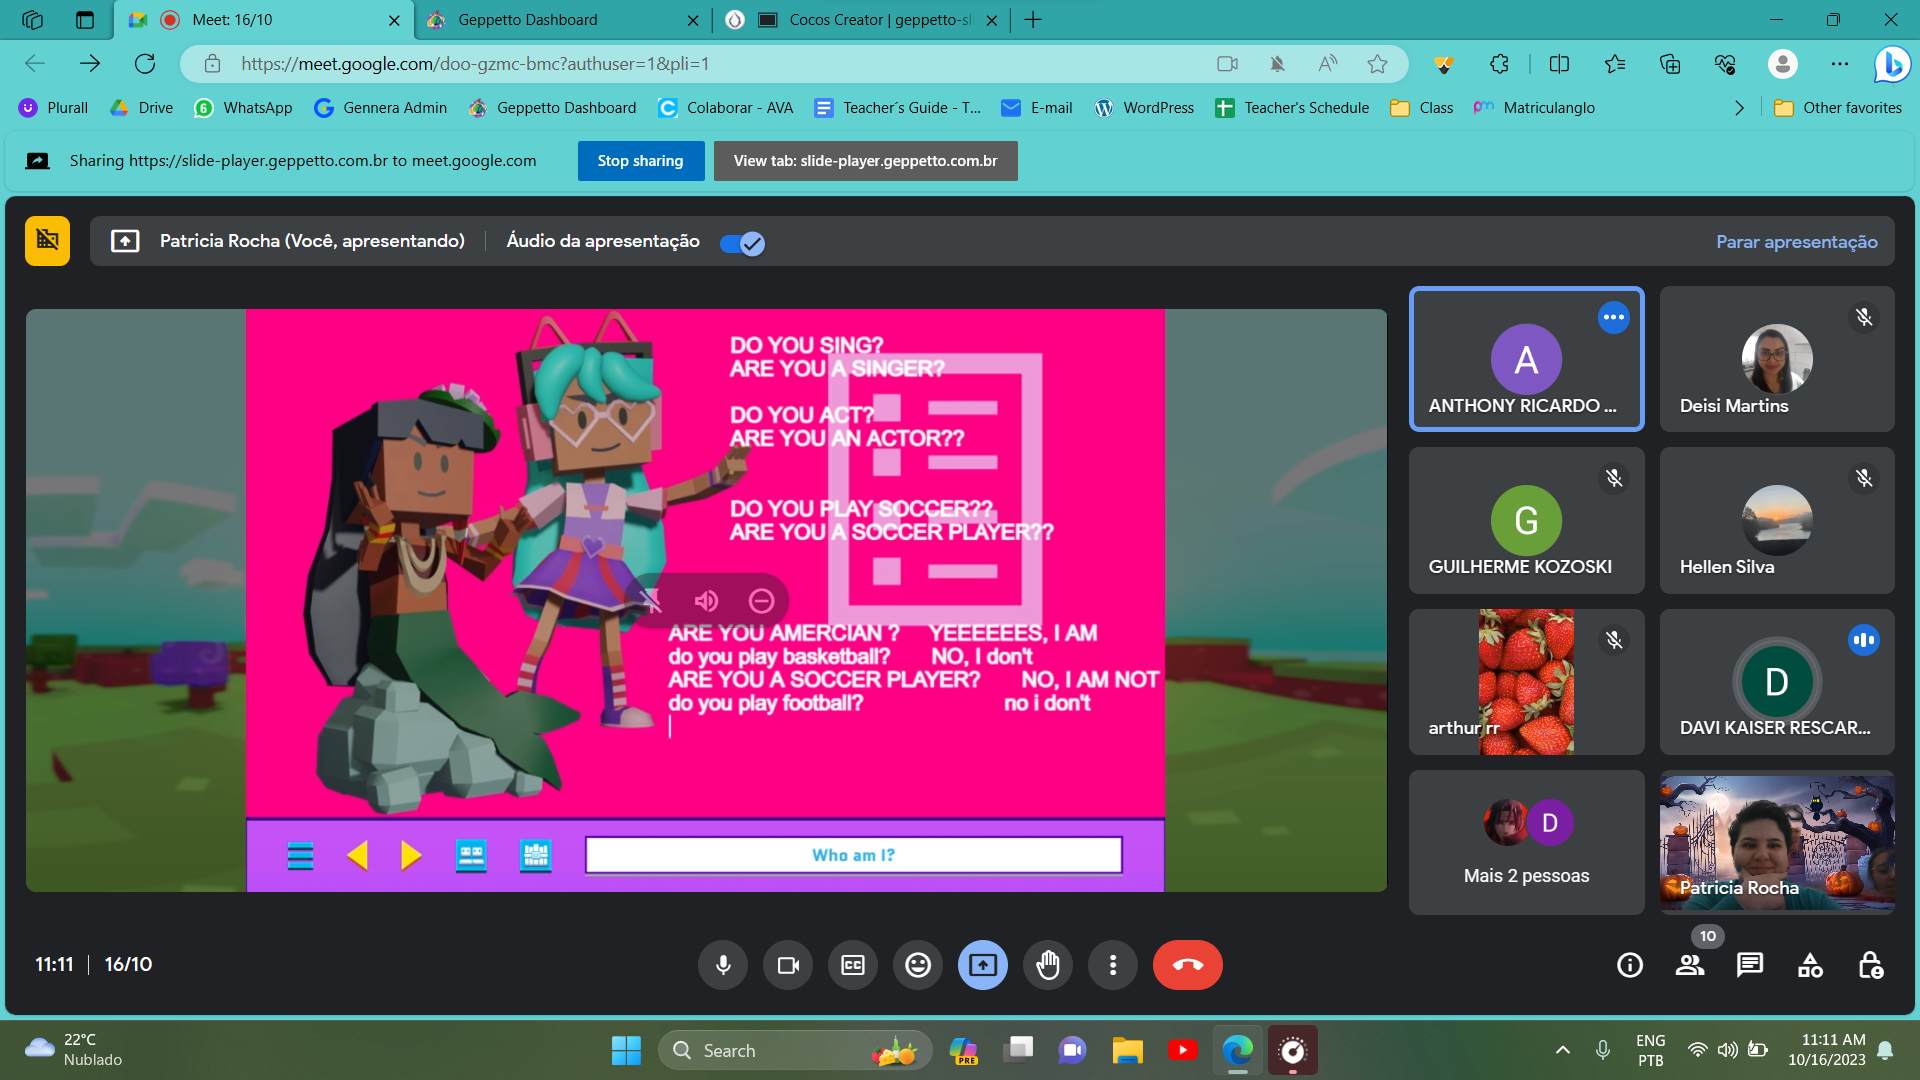The width and height of the screenshot is (1920, 1080).
Task: Open options on Anthony Ricardo tile
Action: 1614,317
